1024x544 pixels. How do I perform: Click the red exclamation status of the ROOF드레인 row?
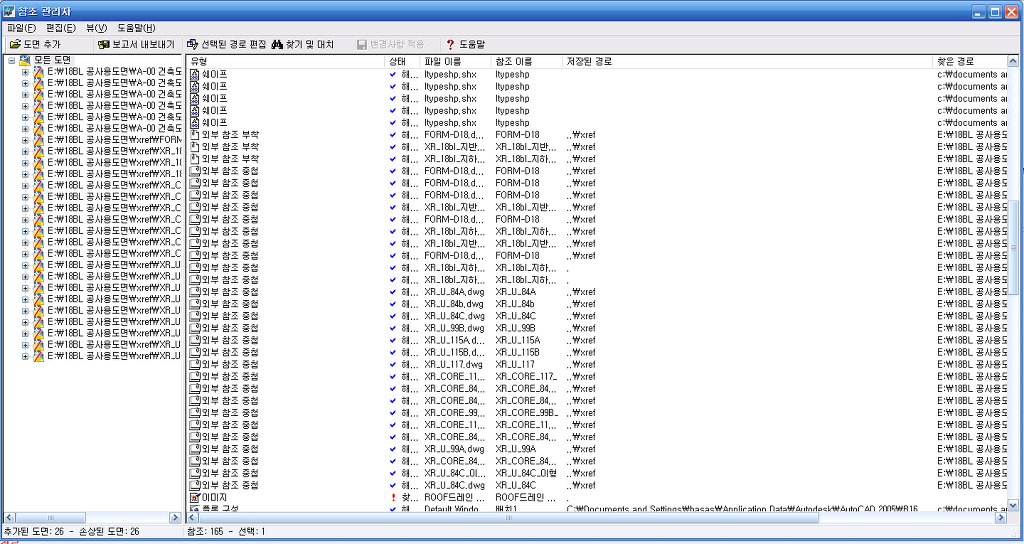click(392, 498)
